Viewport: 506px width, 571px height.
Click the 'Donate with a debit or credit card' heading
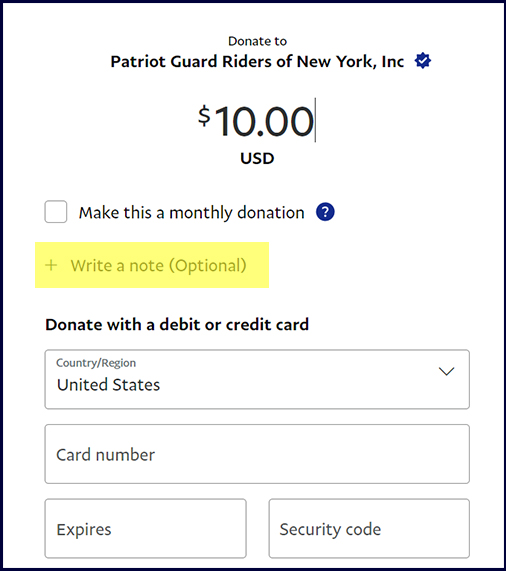[177, 324]
